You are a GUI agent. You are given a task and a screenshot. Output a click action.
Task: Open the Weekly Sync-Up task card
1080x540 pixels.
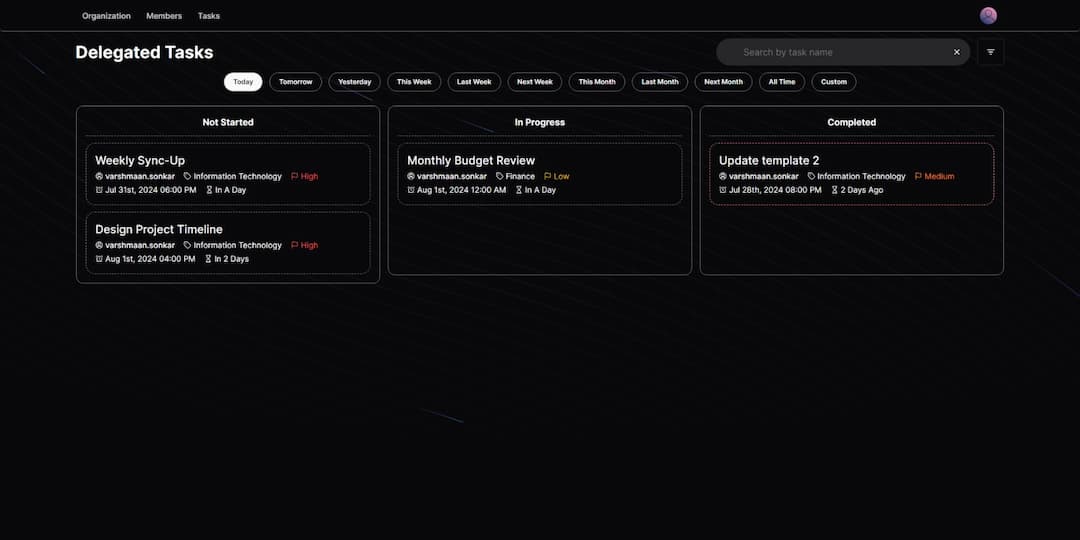[x=140, y=160]
